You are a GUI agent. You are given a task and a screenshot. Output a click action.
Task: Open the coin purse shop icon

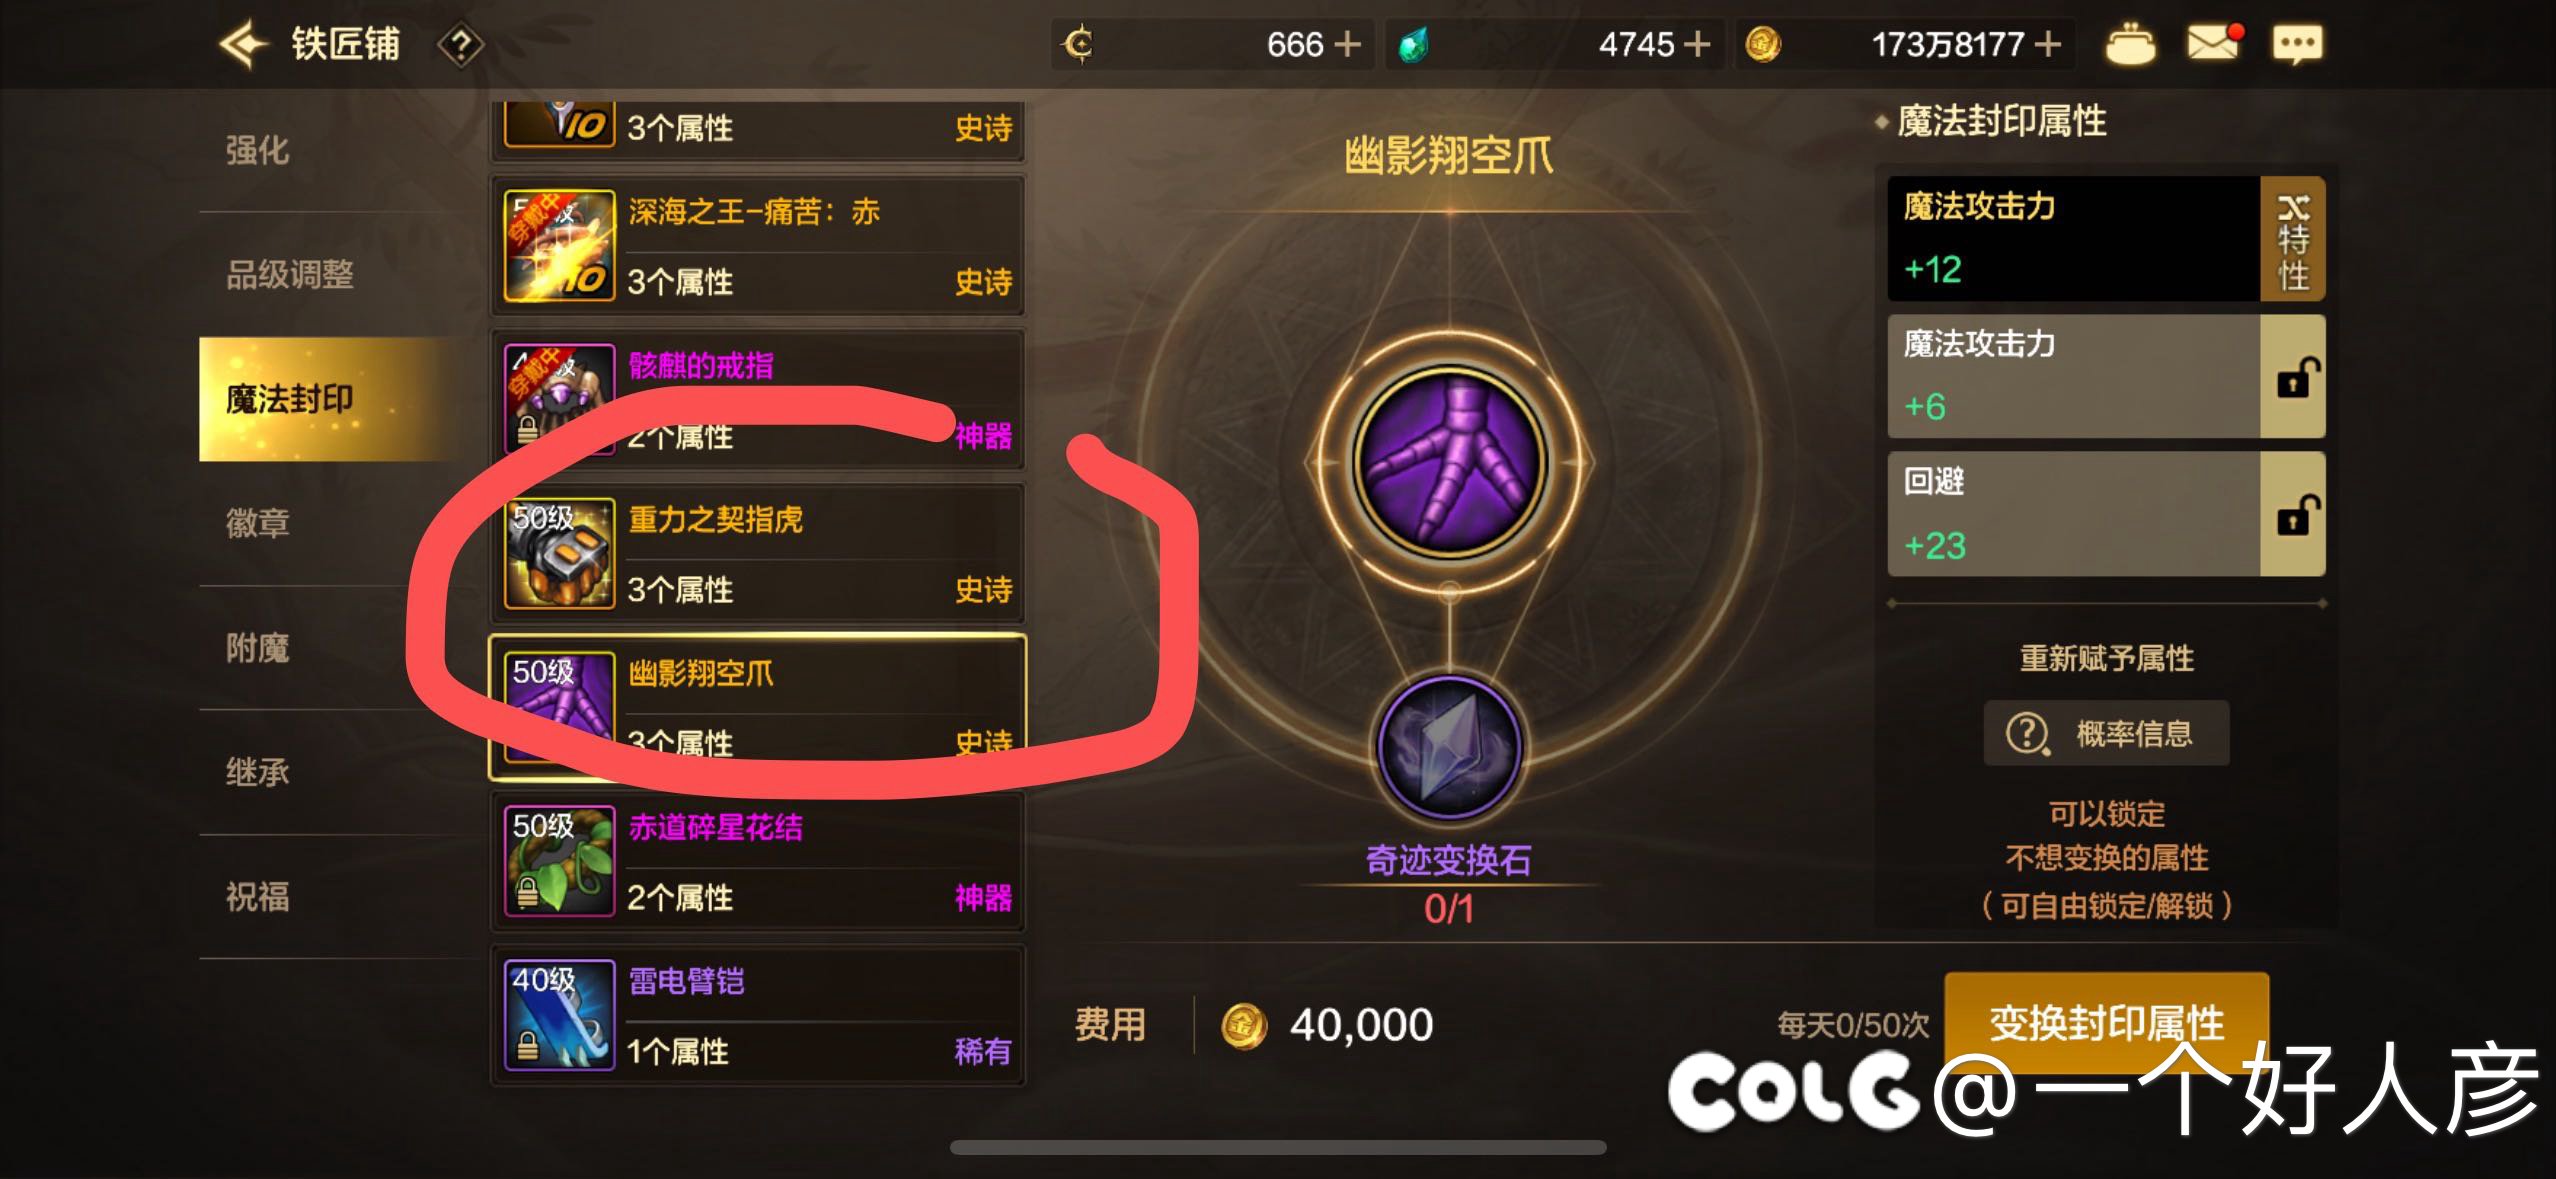[x=2130, y=44]
